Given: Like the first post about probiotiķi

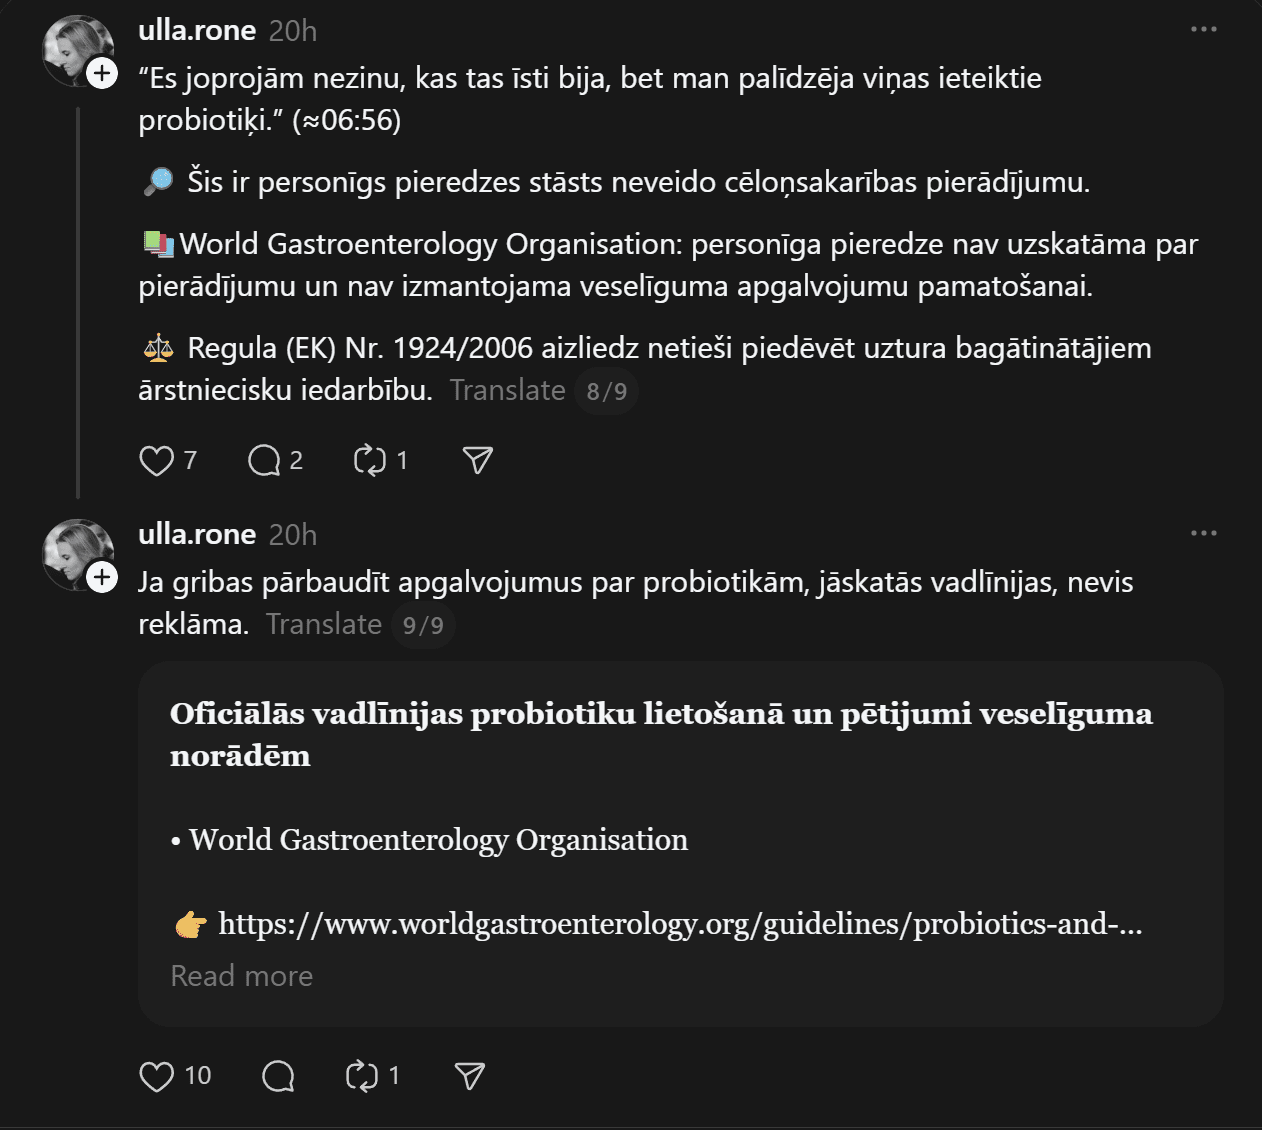Looking at the screenshot, I should (157, 461).
